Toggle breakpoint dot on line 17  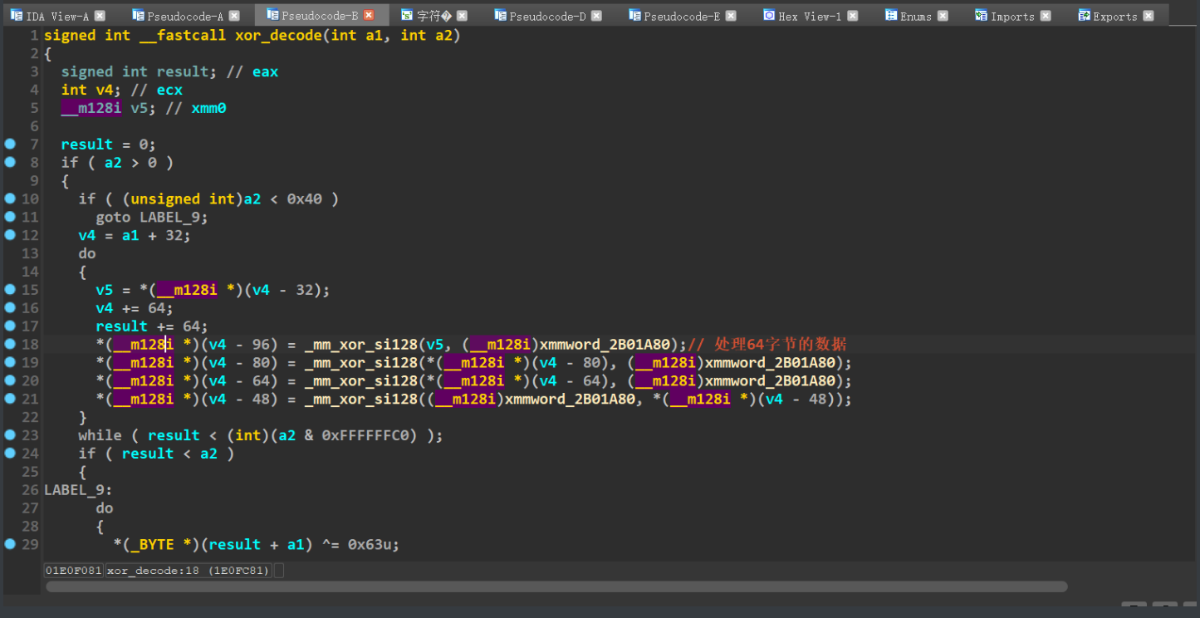(10, 326)
